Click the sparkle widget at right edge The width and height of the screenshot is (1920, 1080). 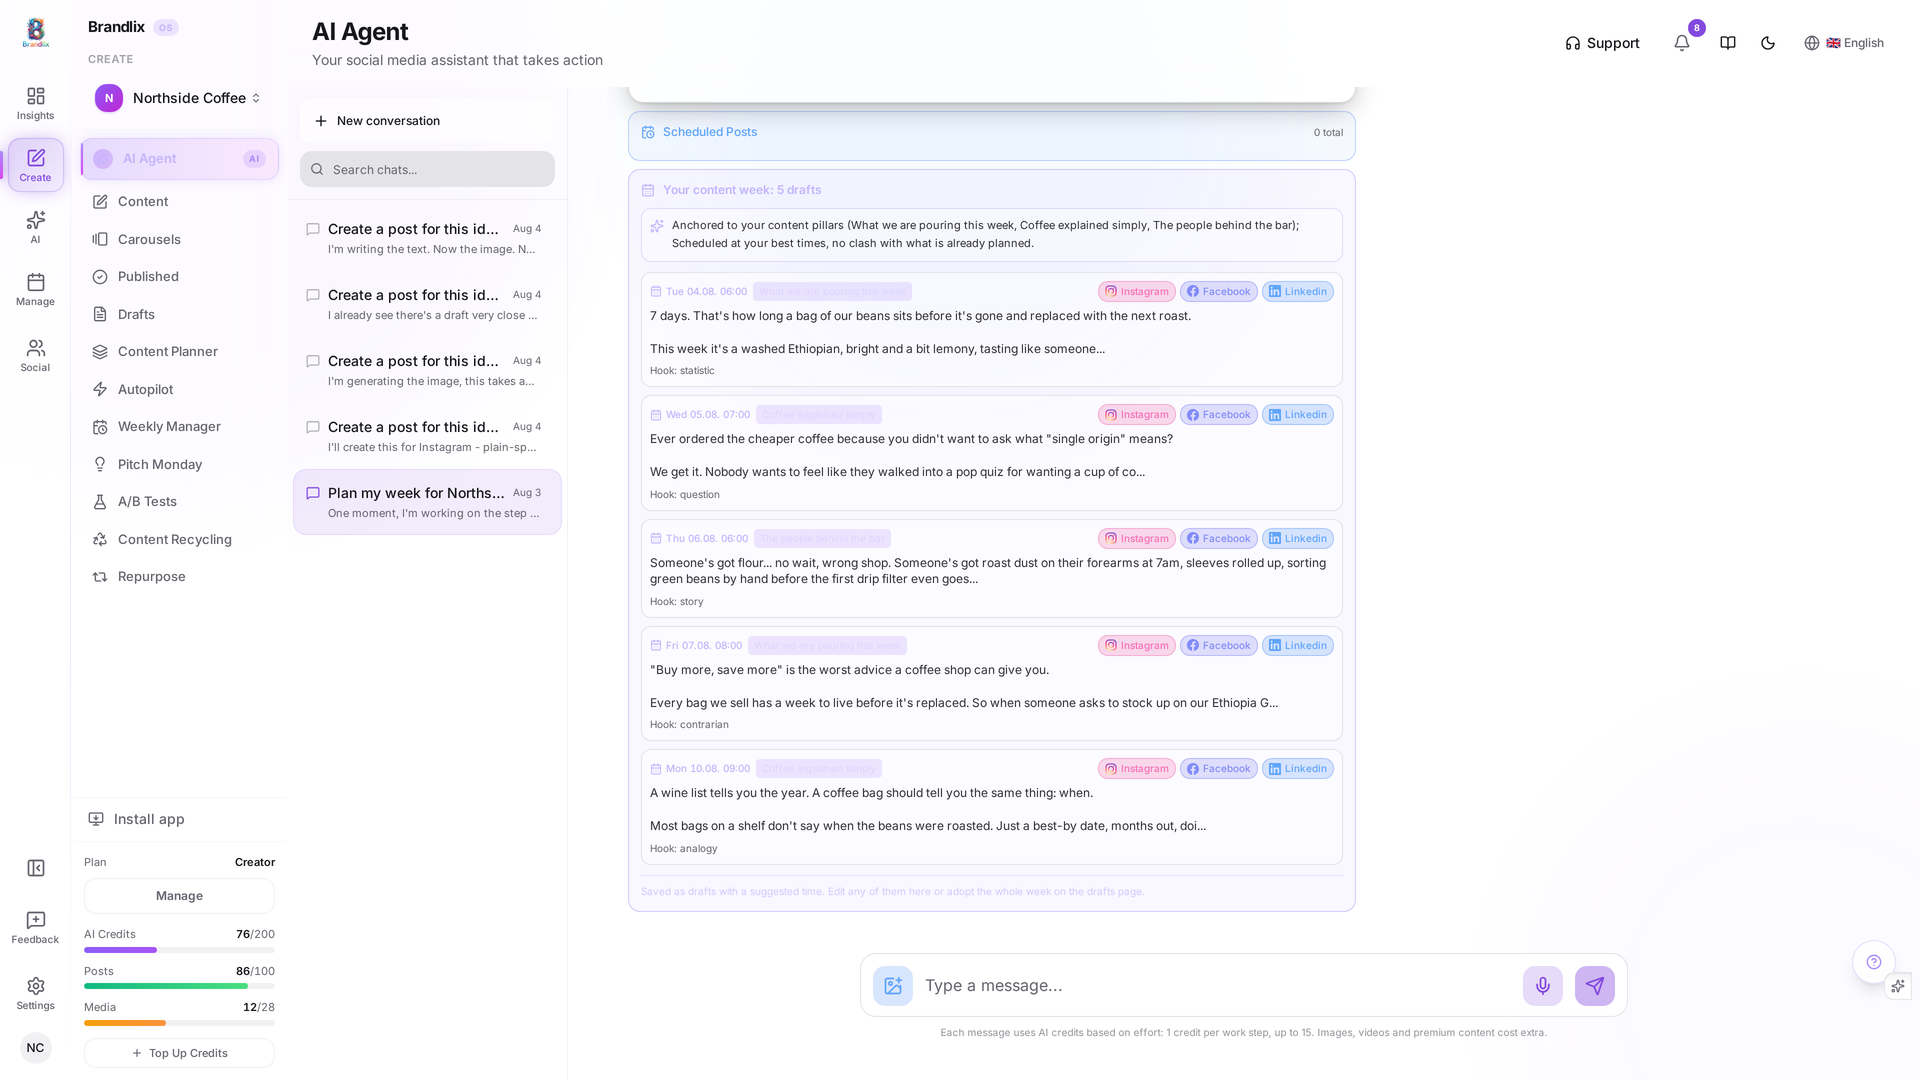(x=1898, y=986)
